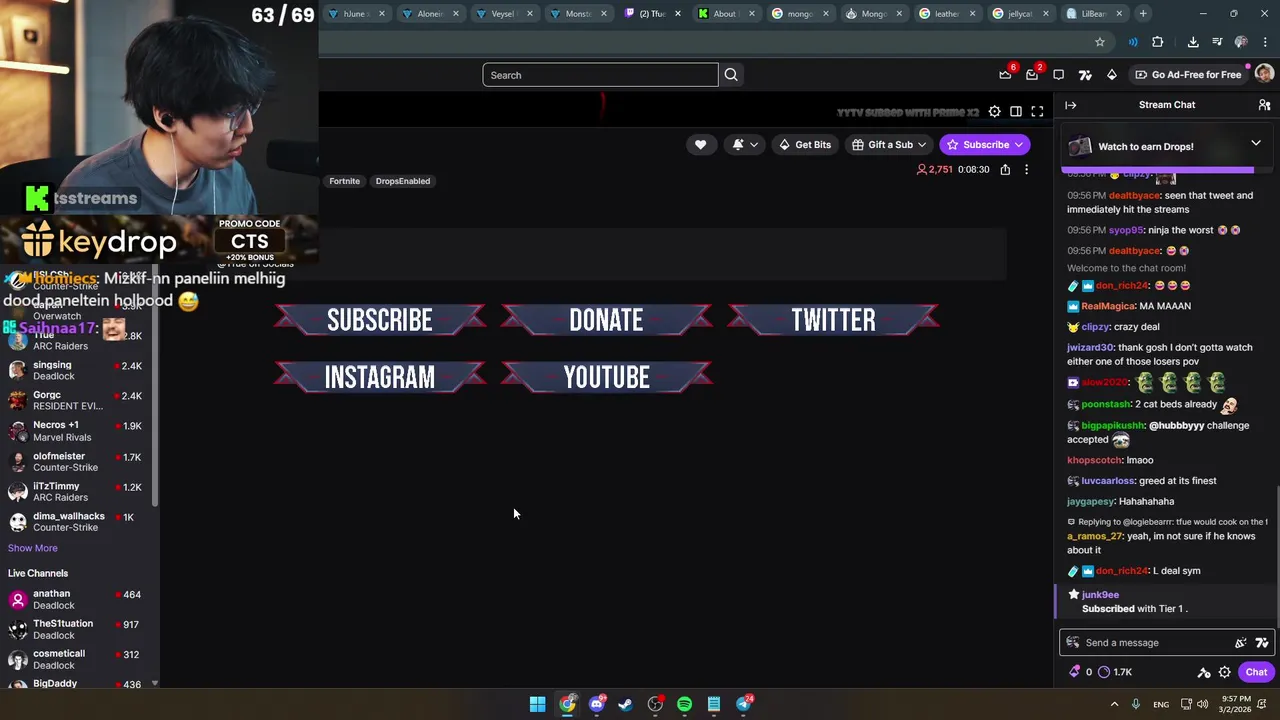Image resolution: width=1280 pixels, height=720 pixels.
Task: Click the party popper icon in chat box
Action: tap(1241, 643)
